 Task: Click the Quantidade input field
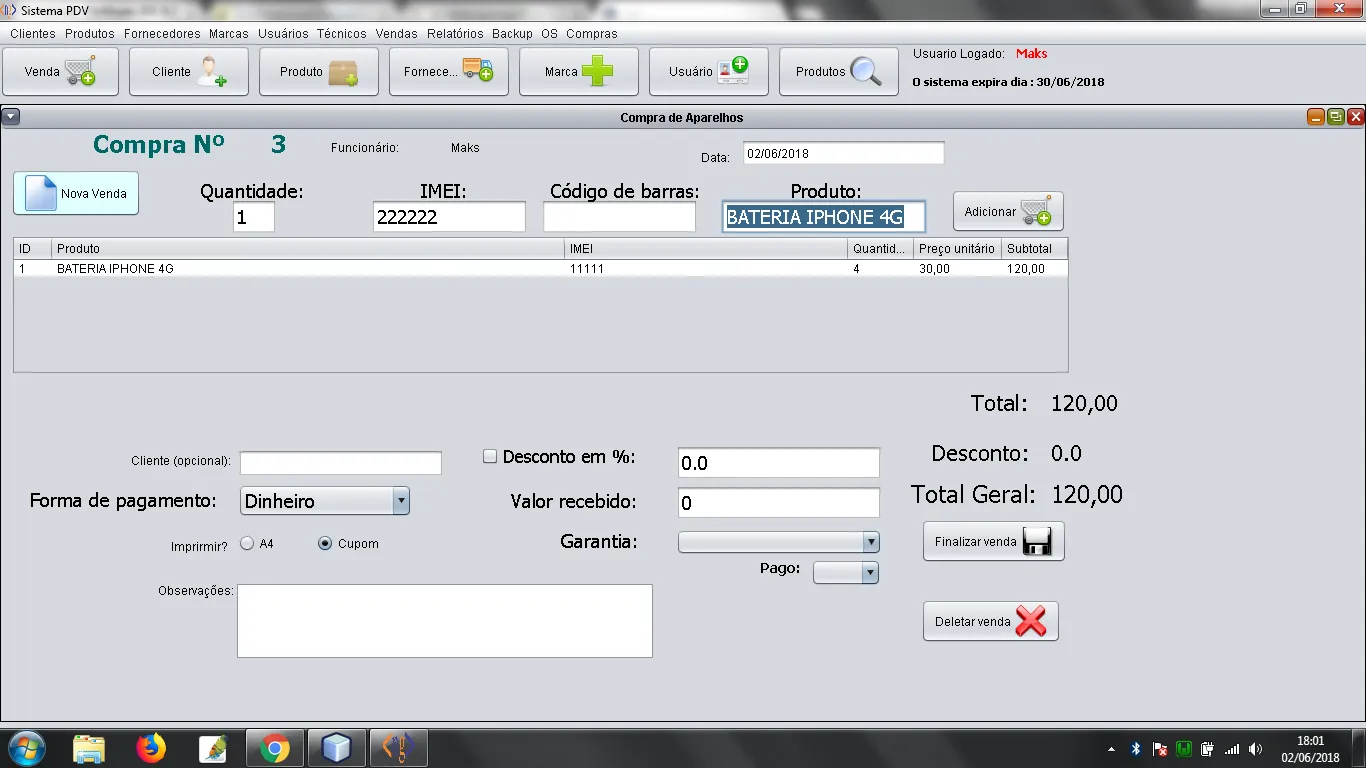click(x=254, y=217)
